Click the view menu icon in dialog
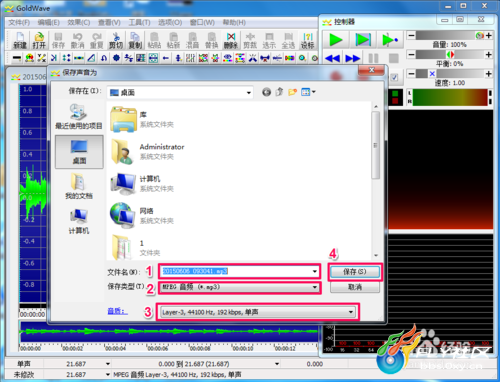This screenshot has height=382, width=500. [308, 92]
